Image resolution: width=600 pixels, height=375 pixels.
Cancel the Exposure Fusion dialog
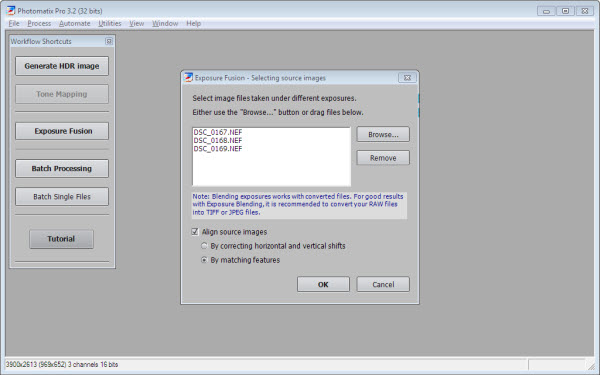(383, 284)
